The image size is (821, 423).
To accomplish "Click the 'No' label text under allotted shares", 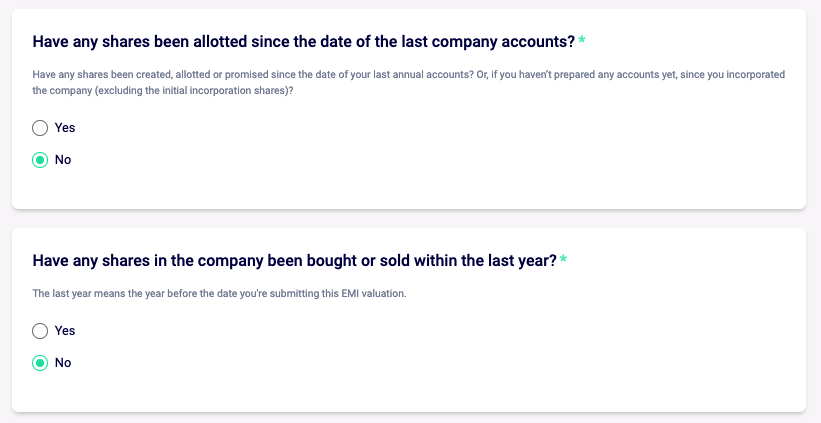I will 63,160.
